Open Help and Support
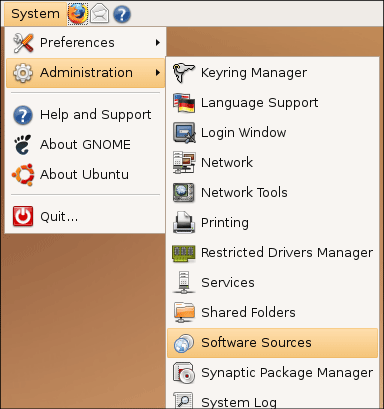 (85, 115)
